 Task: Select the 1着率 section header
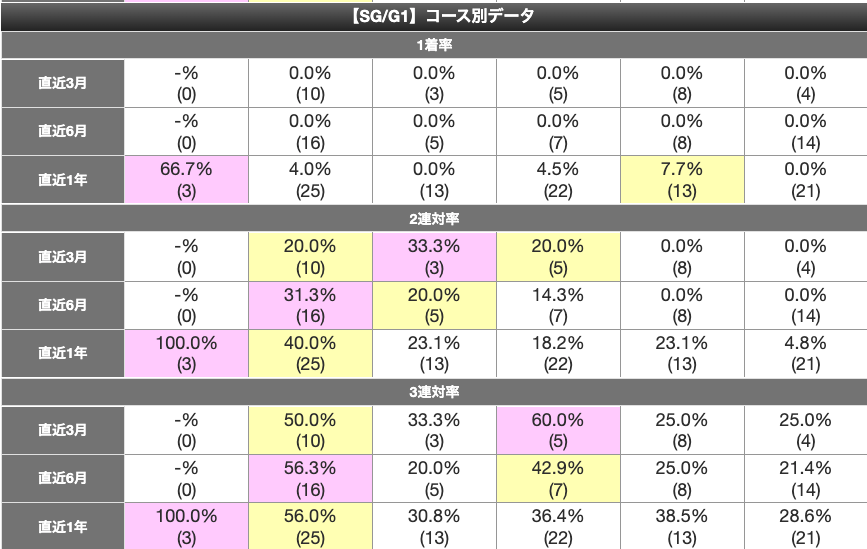point(434,45)
